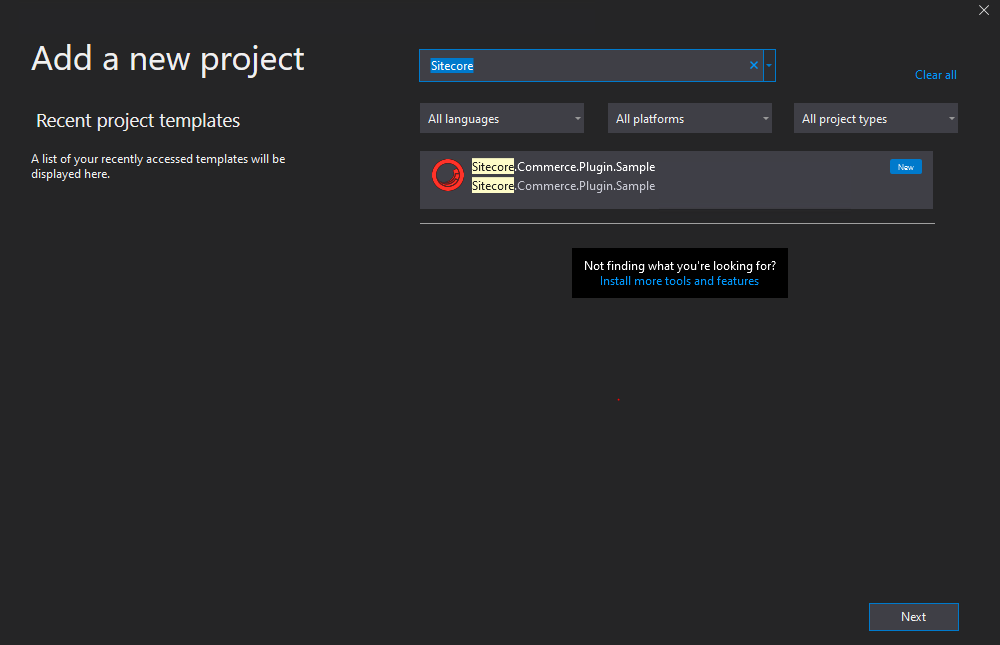Close the Add a new project dialog
Screen dimensions: 1000x645
pyautogui.click(x=982, y=10)
